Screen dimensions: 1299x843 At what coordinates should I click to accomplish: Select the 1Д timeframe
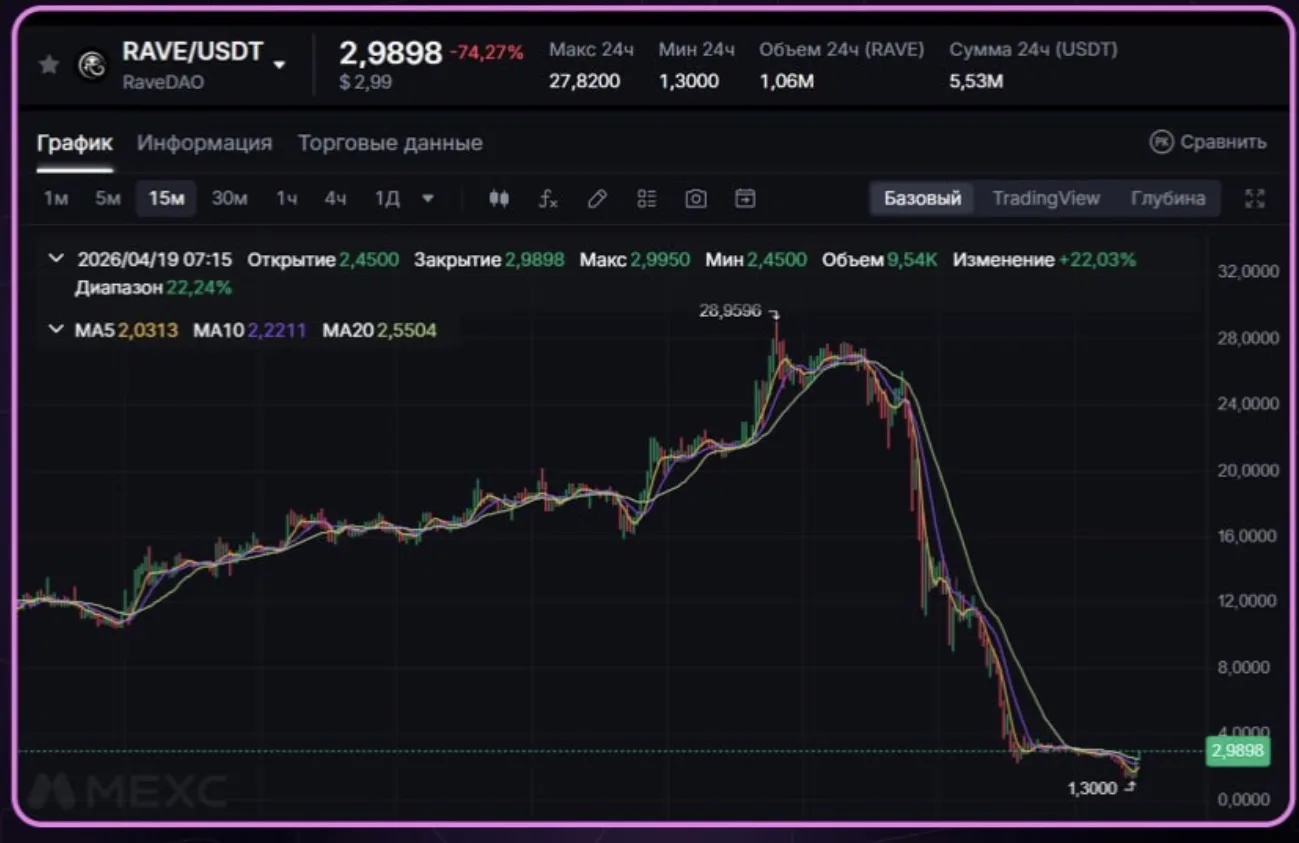click(387, 198)
